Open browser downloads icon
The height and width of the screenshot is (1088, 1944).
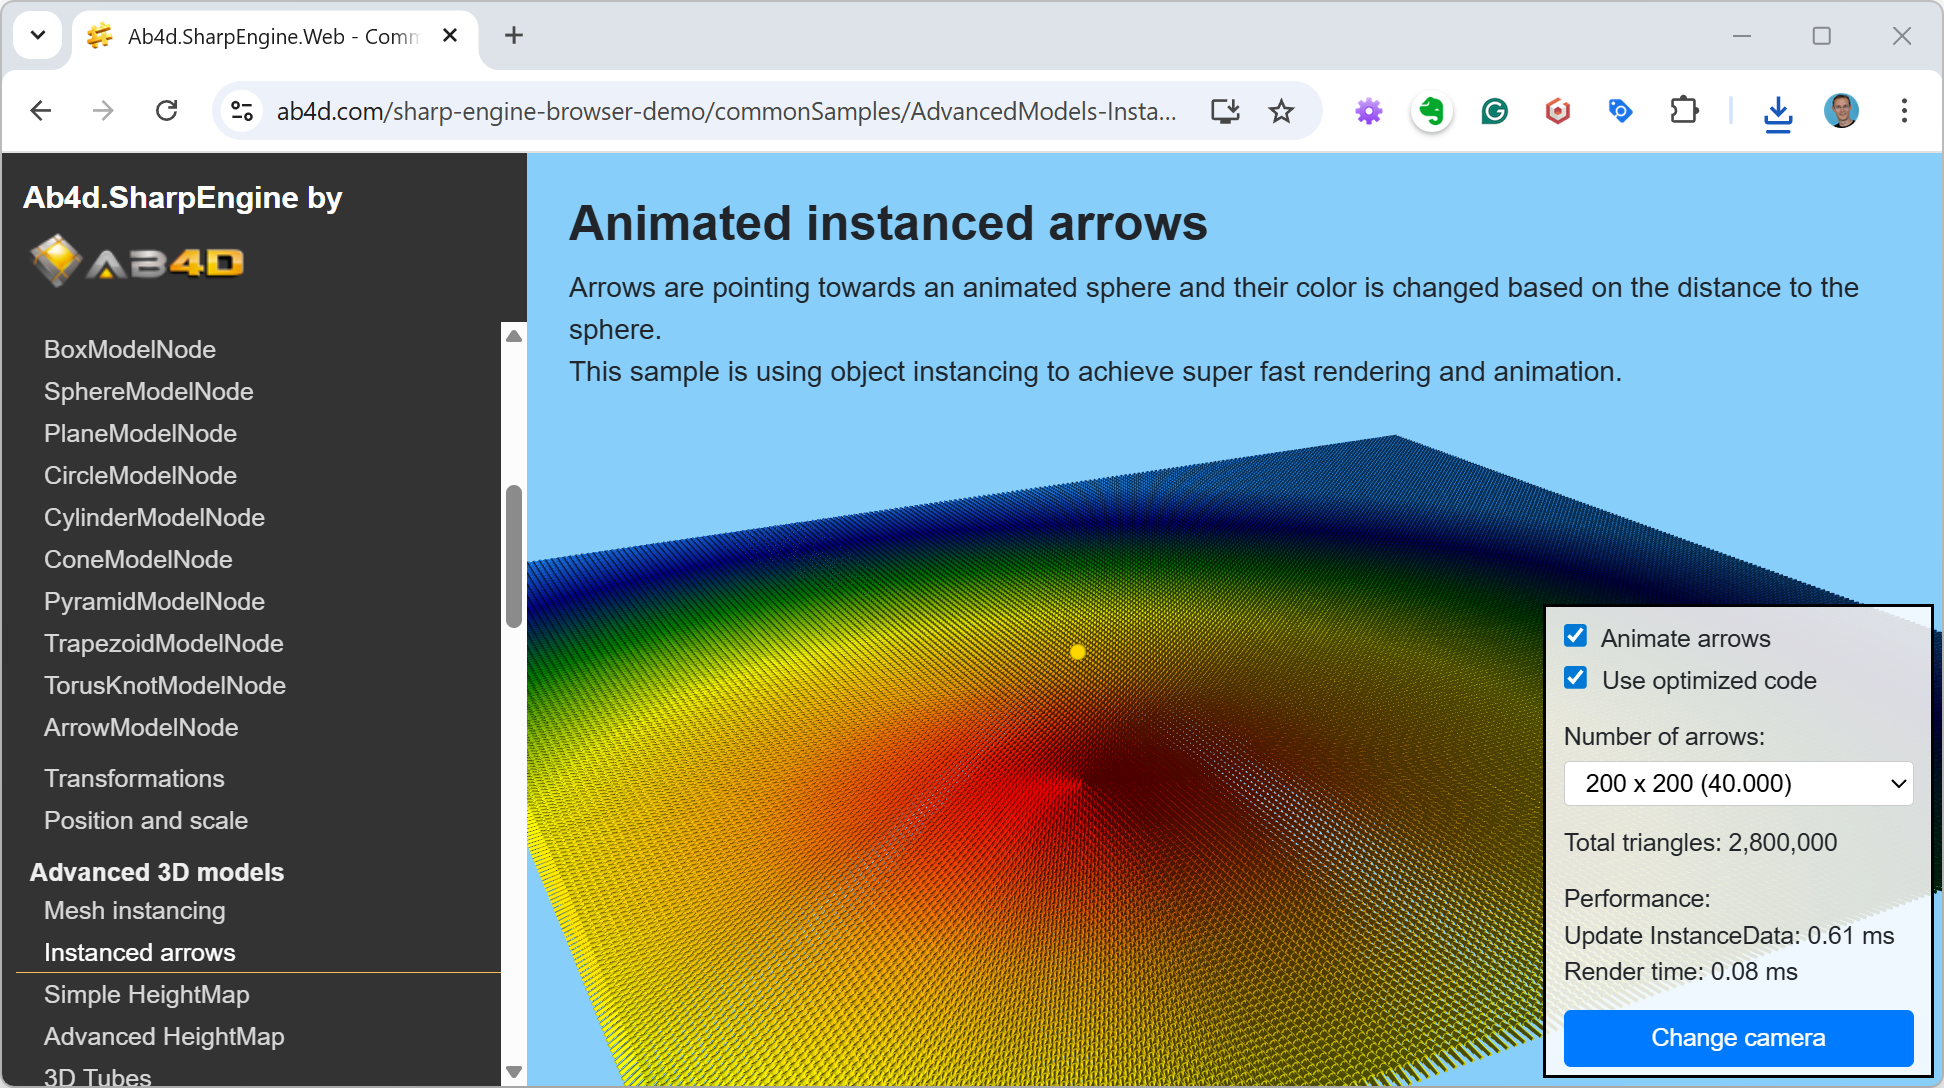[1777, 113]
